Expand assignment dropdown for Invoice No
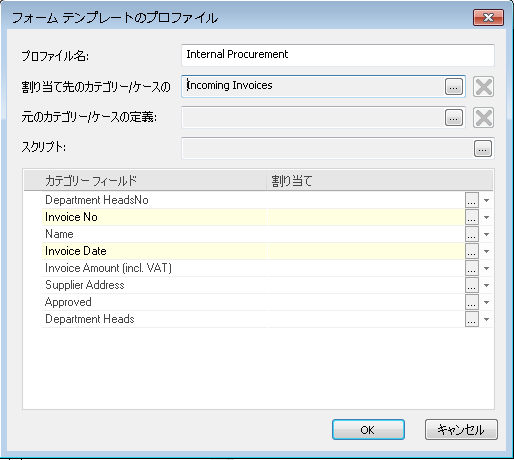514x460 pixels. (486, 217)
